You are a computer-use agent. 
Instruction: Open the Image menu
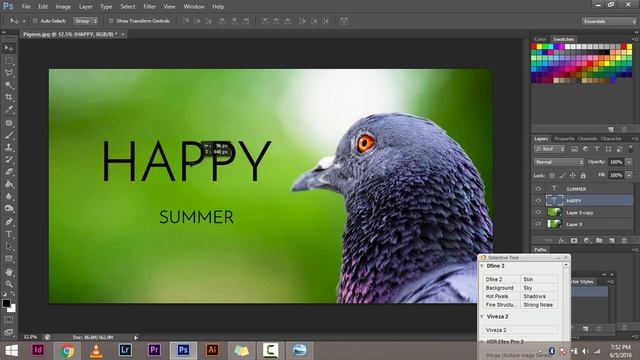63,7
